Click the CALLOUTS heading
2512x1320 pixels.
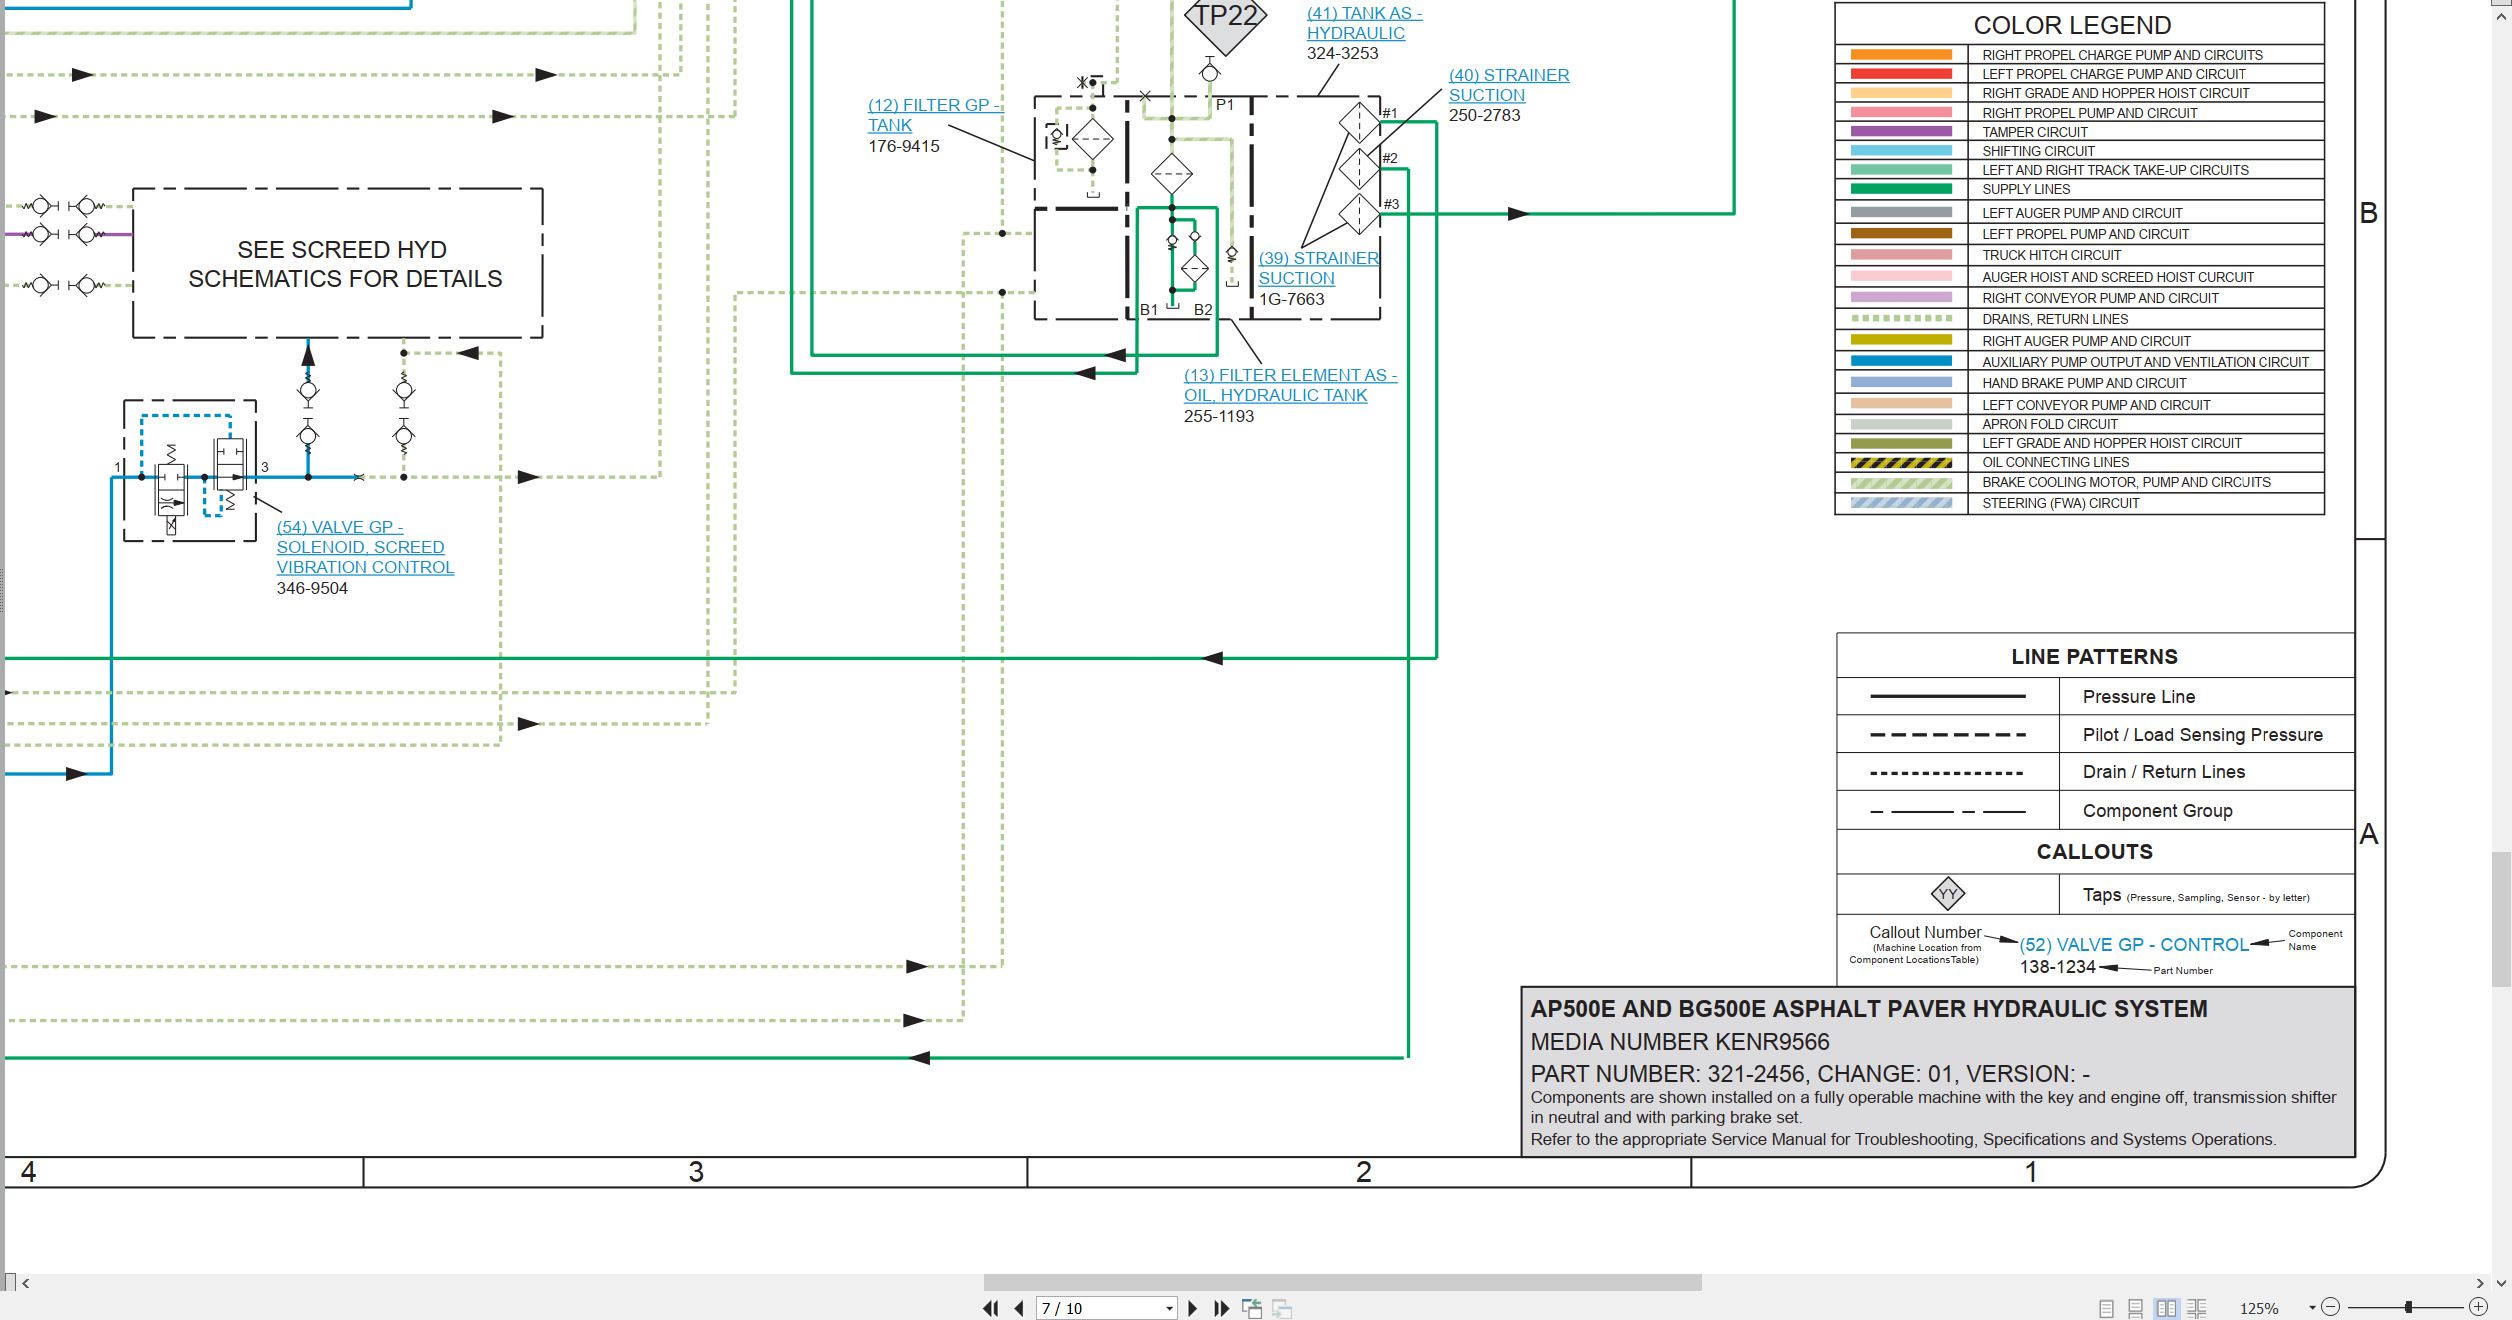(2094, 852)
